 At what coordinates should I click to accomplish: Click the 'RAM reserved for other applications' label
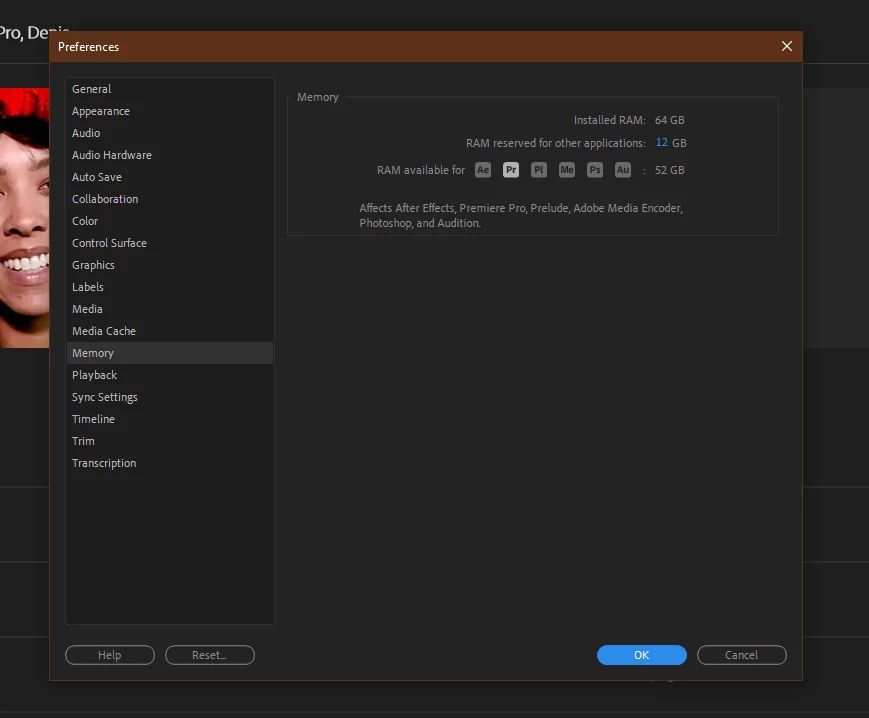pos(555,143)
